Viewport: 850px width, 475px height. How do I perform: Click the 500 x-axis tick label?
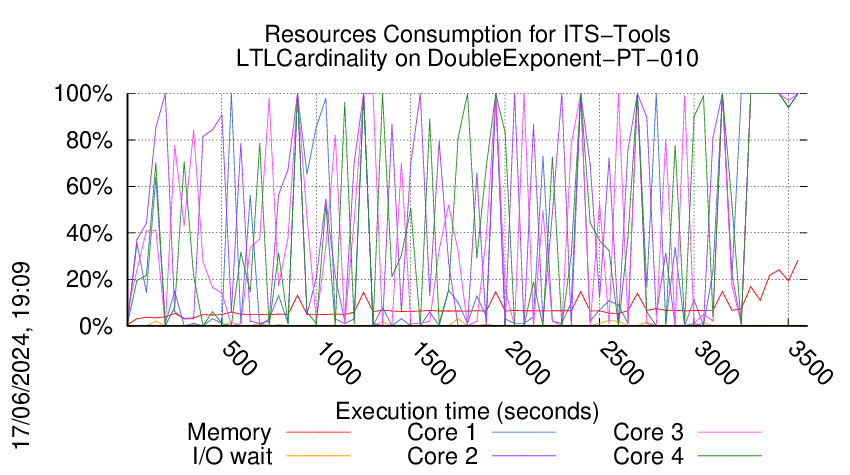point(239,359)
